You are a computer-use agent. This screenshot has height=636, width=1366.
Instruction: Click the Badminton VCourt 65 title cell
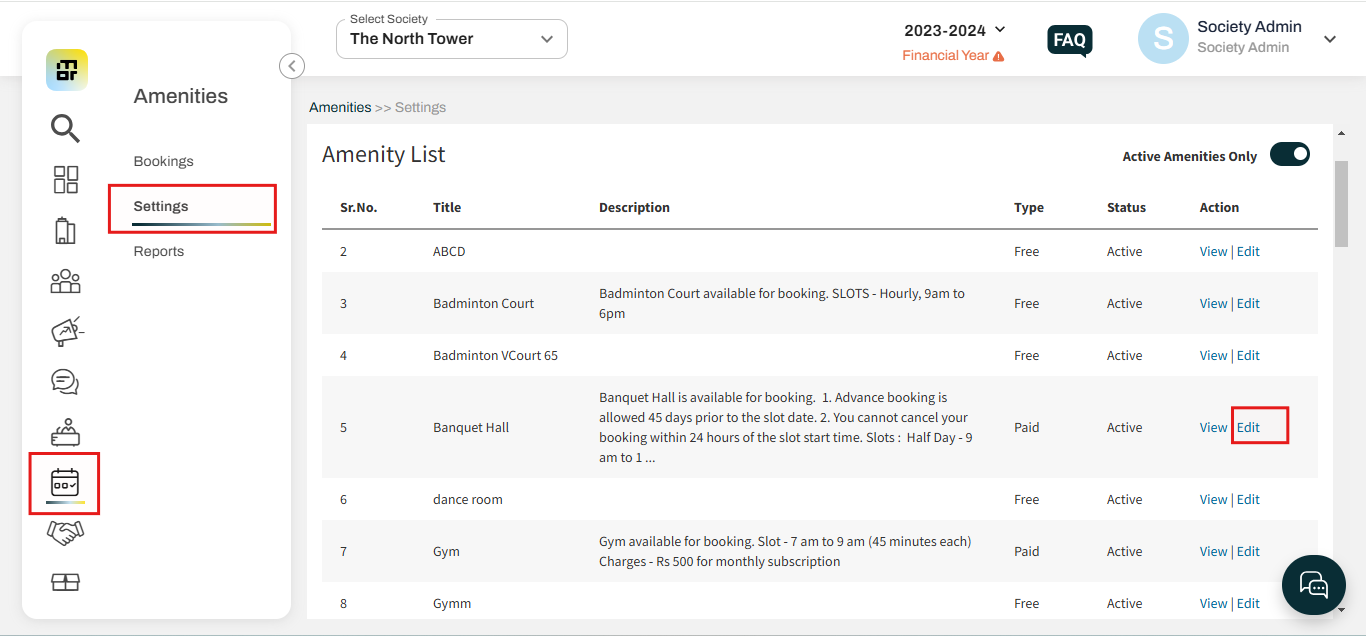496,355
